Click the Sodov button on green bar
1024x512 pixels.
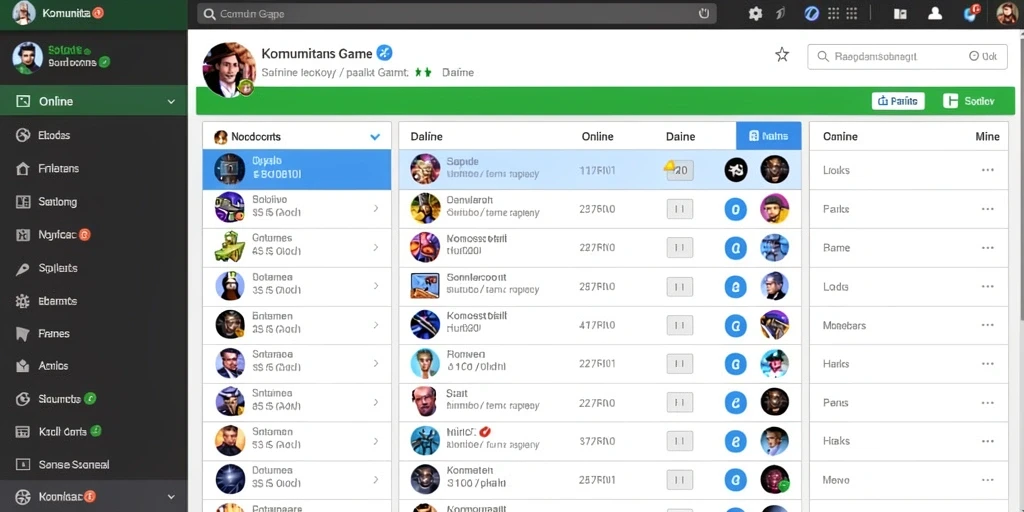click(969, 101)
